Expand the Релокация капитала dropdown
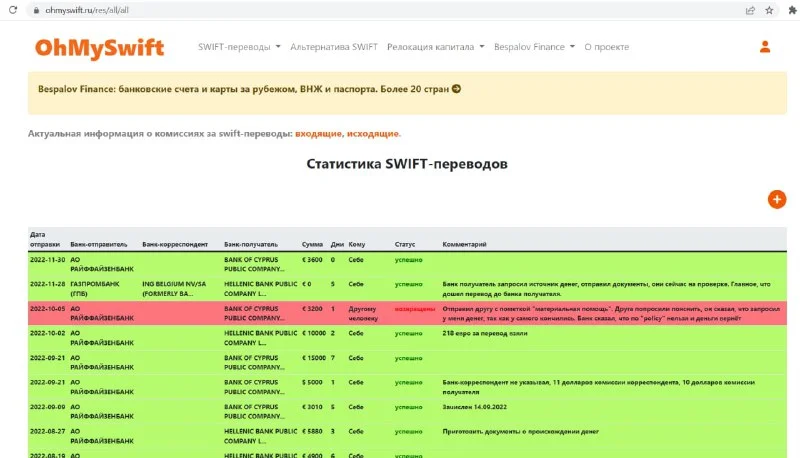The width and height of the screenshot is (800, 458). [x=435, y=47]
